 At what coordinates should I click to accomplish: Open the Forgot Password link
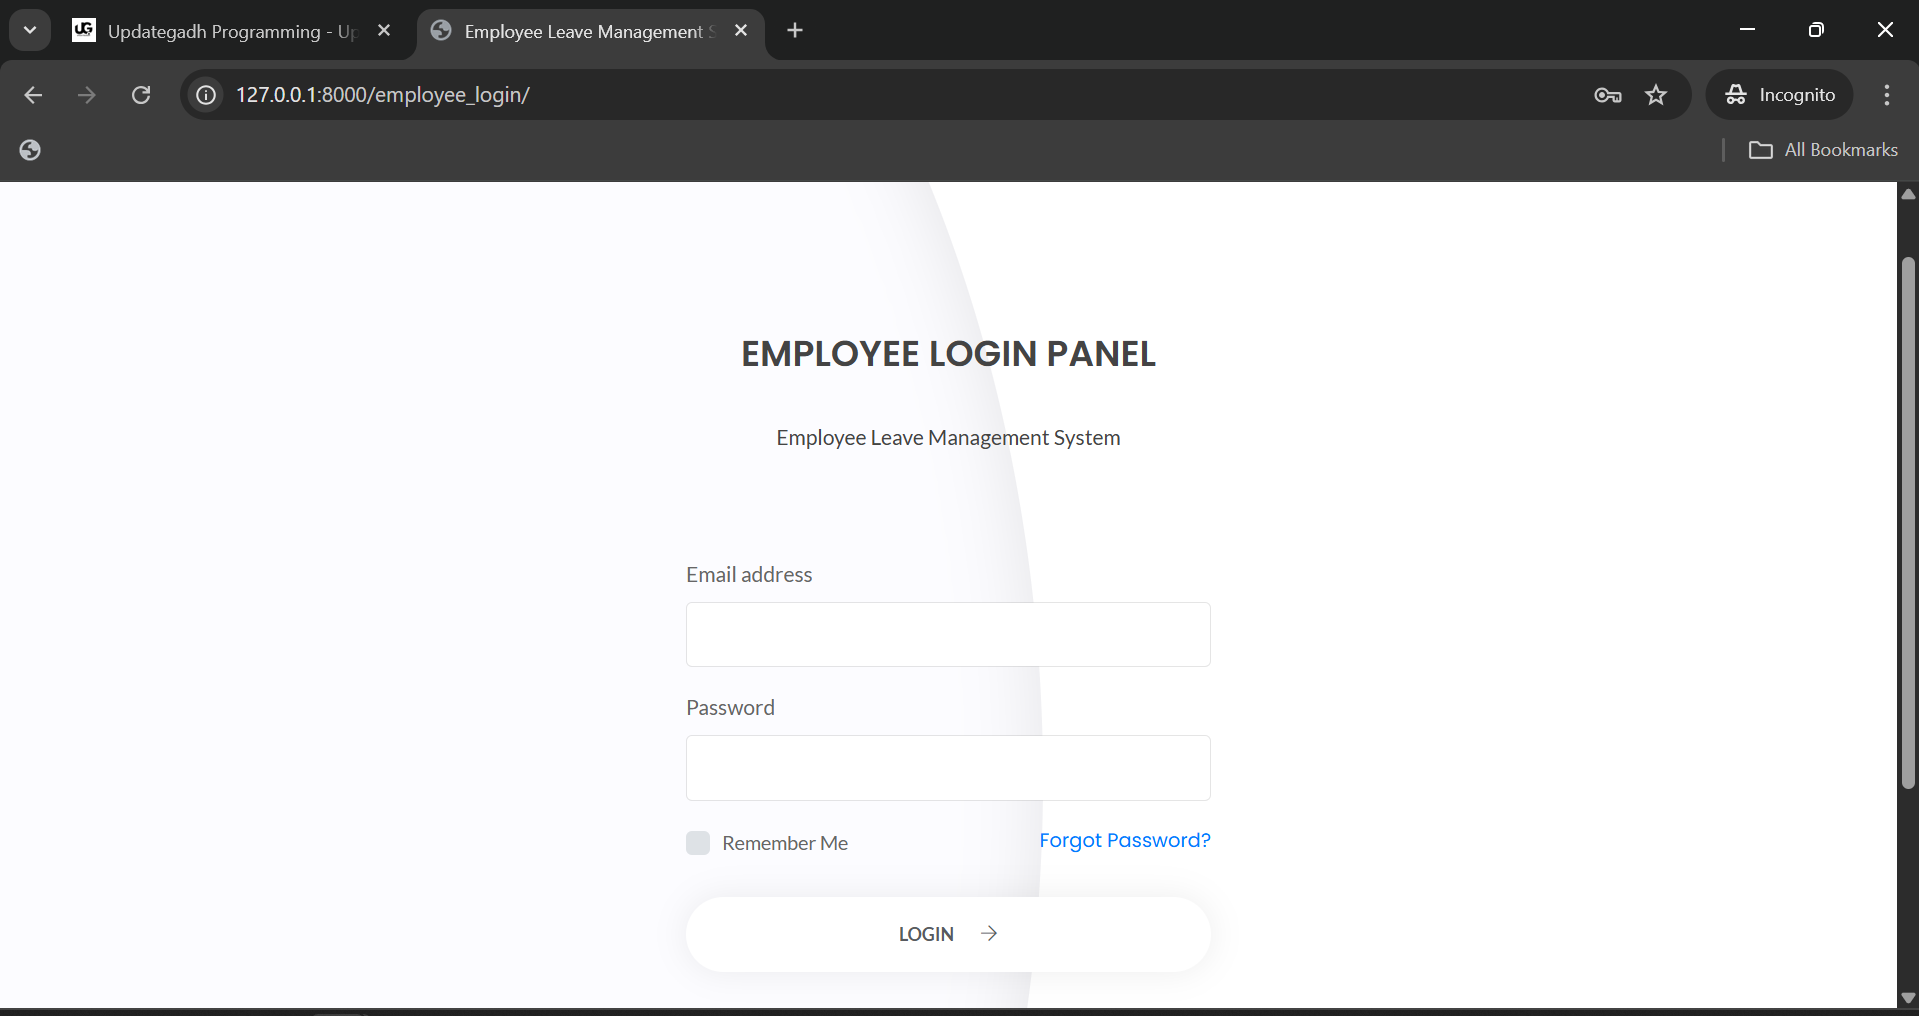[x=1124, y=840]
